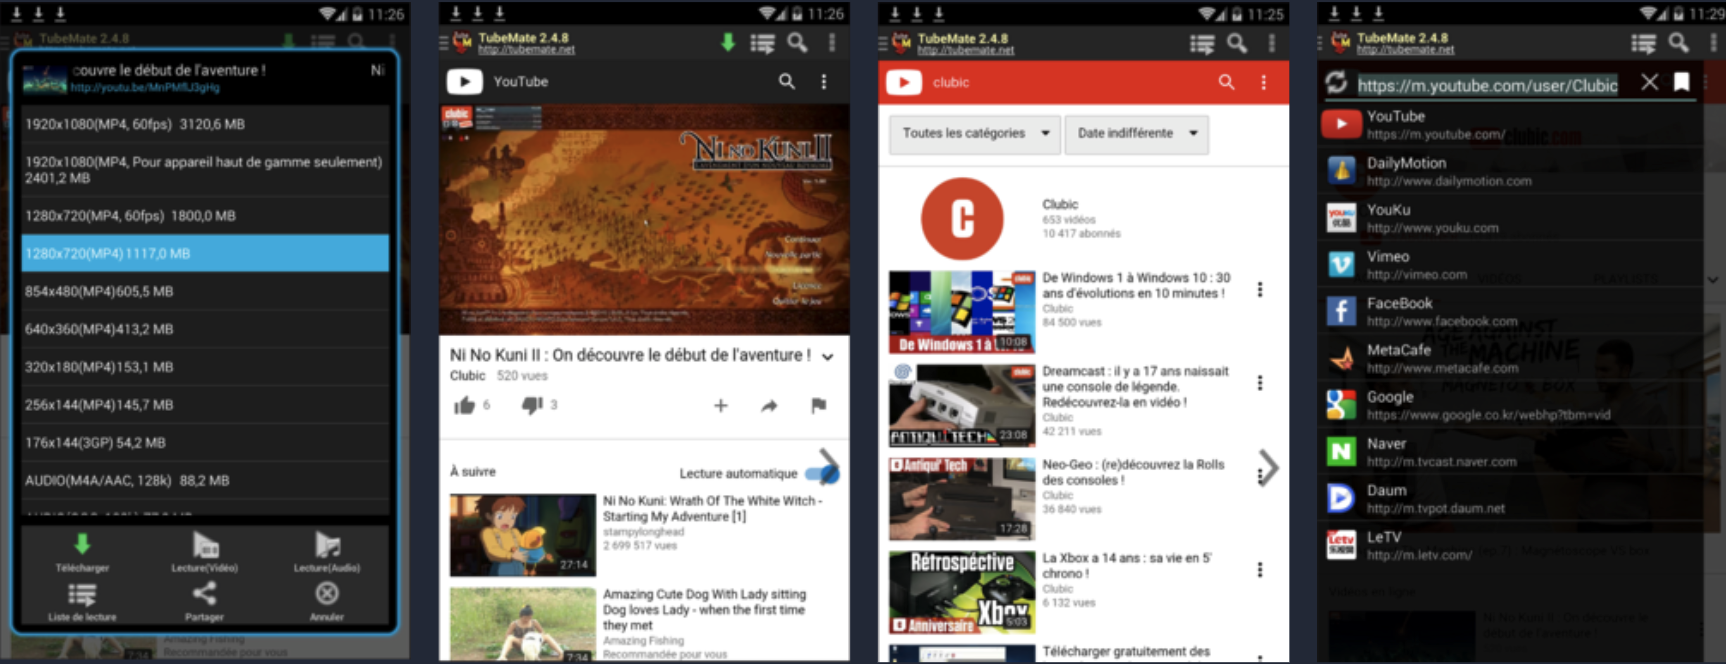Select 1280x720(MP4) 1117,0 MB format
The width and height of the screenshot is (1726, 664).
pos(205,253)
